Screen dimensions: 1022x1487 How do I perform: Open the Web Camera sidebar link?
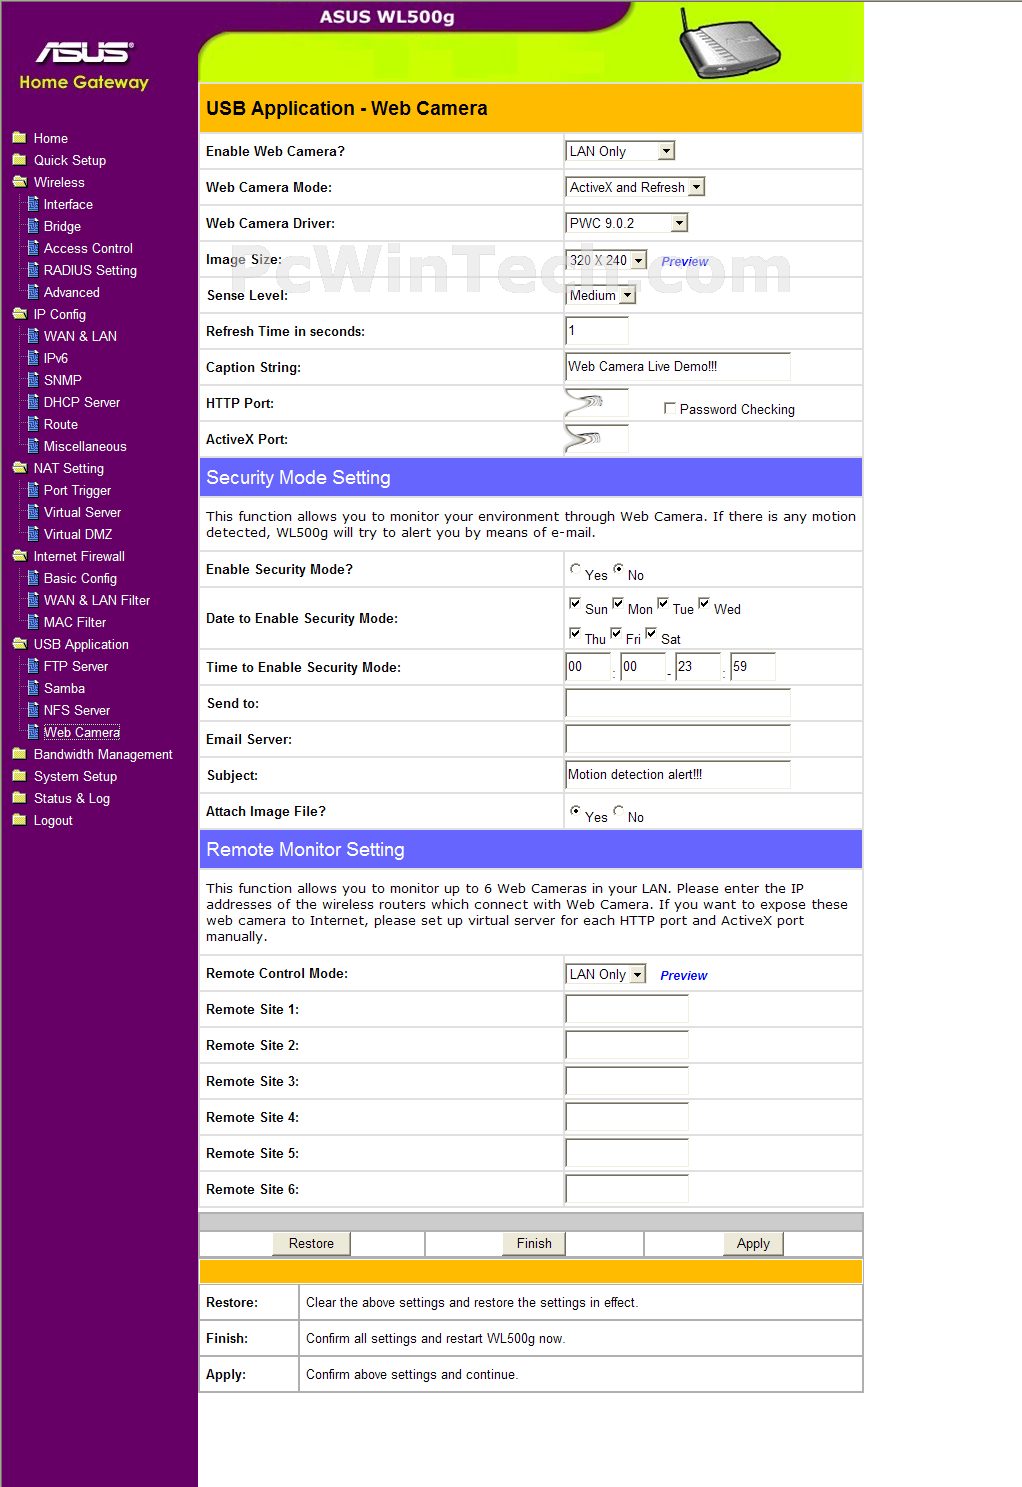click(82, 732)
